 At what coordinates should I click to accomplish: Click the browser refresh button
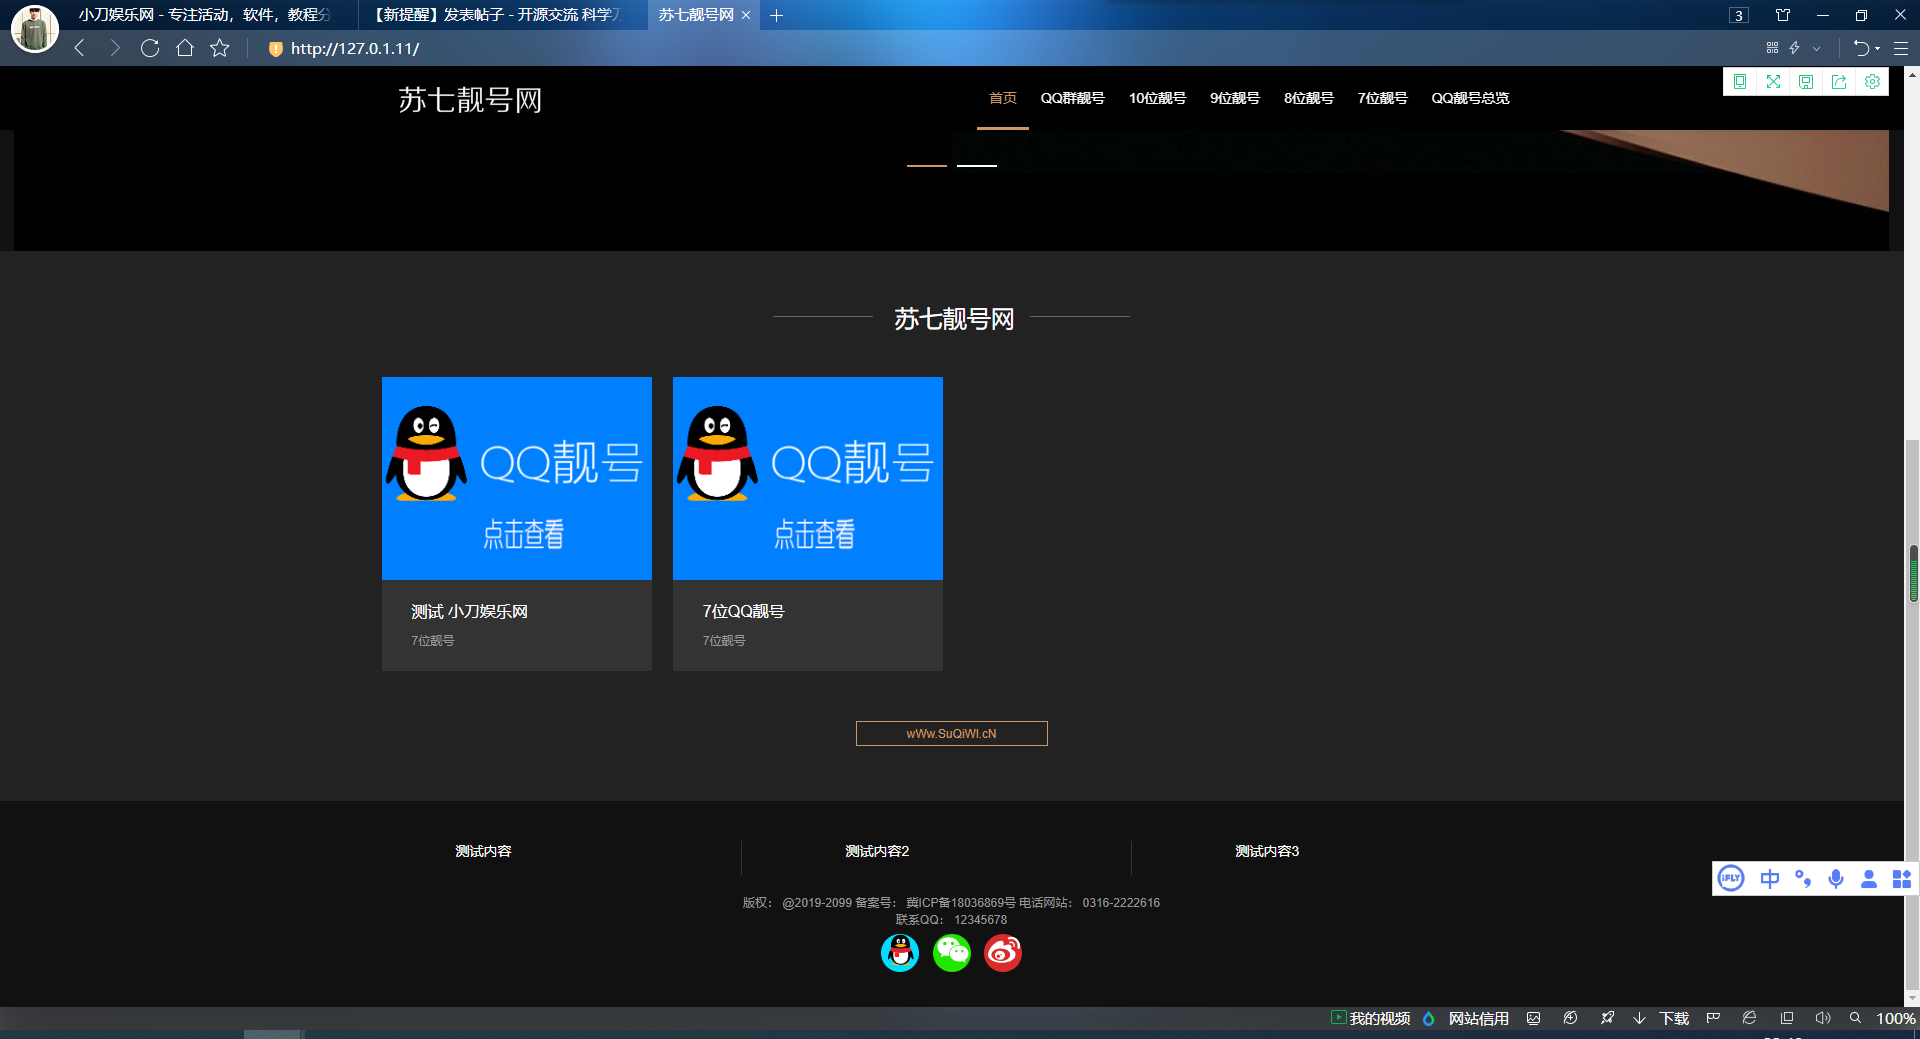point(150,48)
